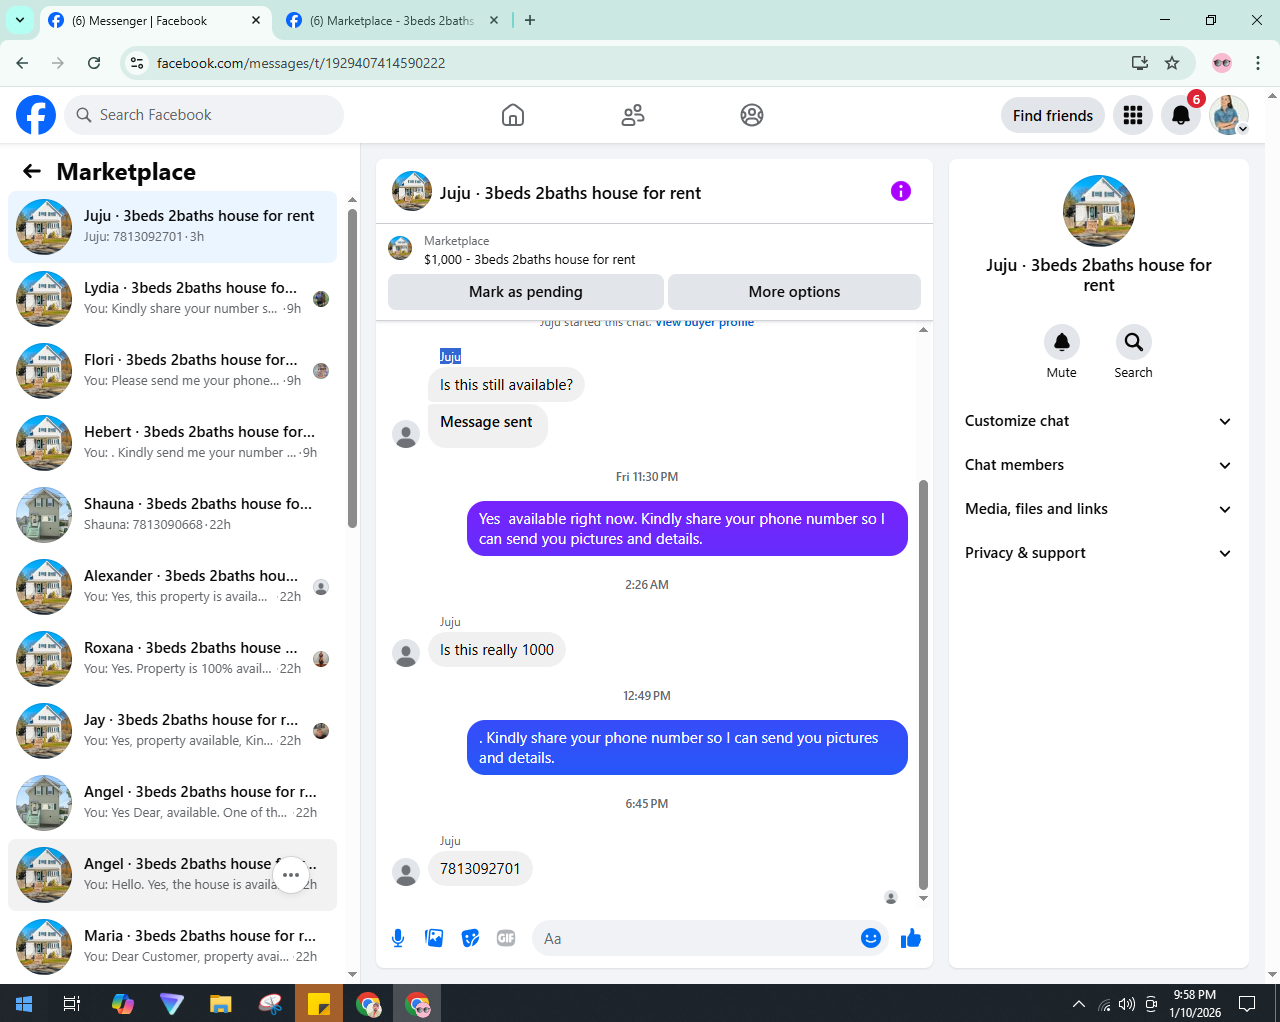This screenshot has height=1022, width=1280.
Task: Open the apps grid menu icon
Action: [1133, 115]
